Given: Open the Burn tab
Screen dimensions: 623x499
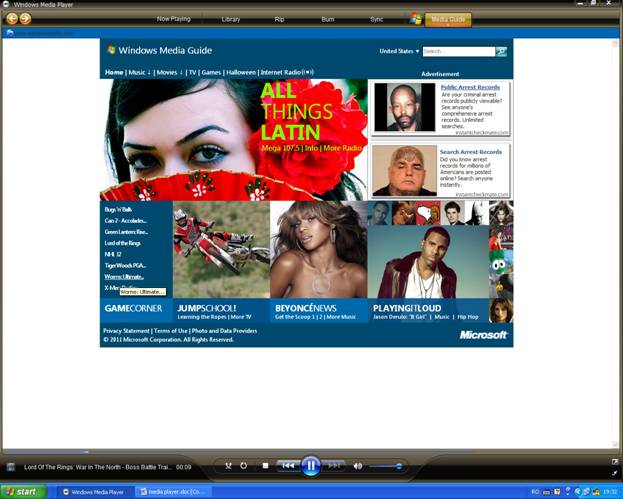Looking at the screenshot, I should coord(327,19).
